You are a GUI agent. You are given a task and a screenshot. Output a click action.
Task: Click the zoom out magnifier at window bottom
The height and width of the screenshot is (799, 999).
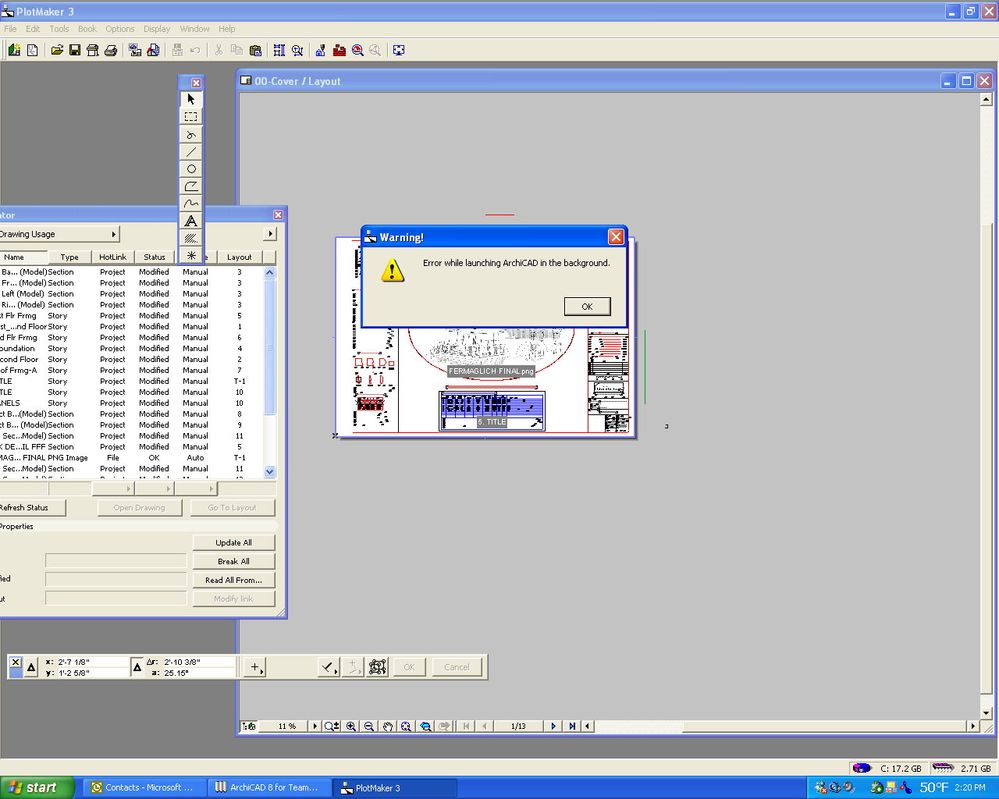[369, 726]
